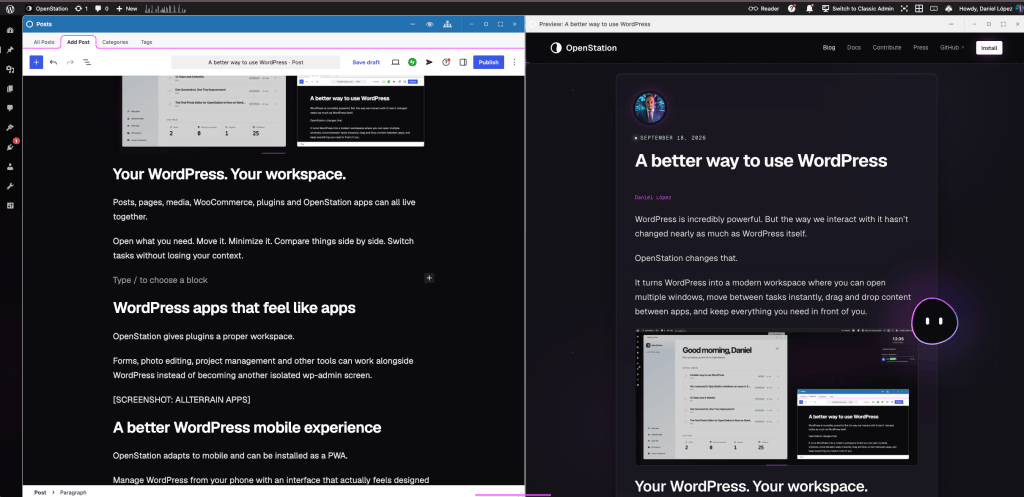The height and width of the screenshot is (497, 1024).
Task: Open the editor three-dot options menu
Action: 514,62
